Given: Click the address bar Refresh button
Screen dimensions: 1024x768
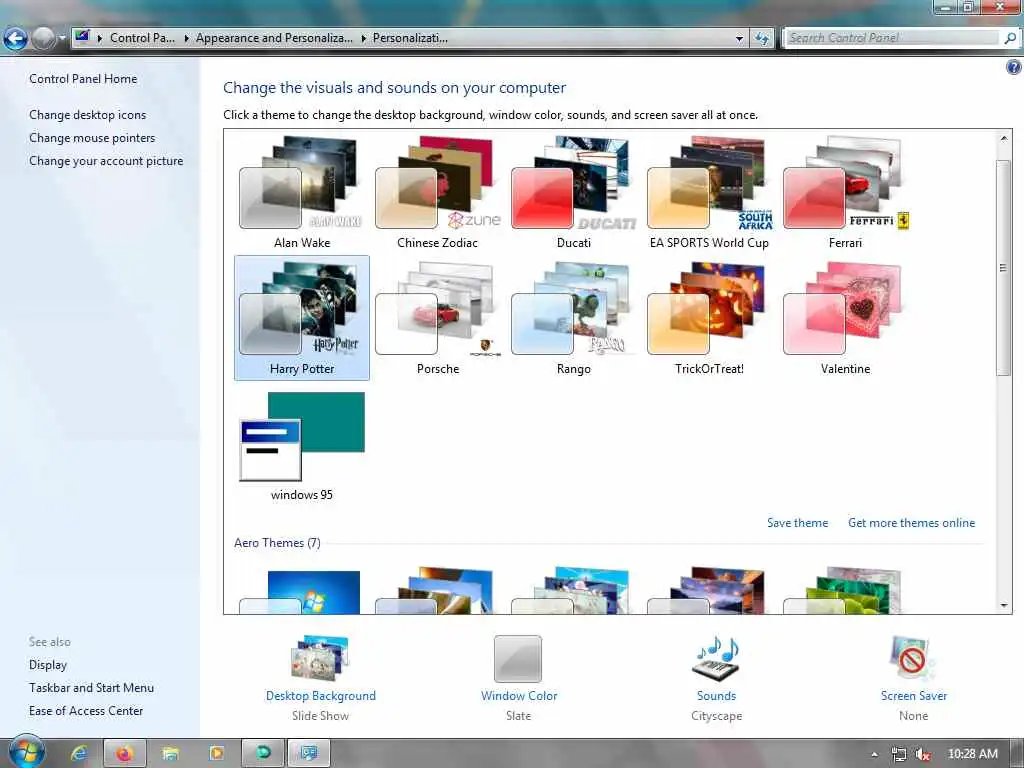Looking at the screenshot, I should pyautogui.click(x=761, y=39).
